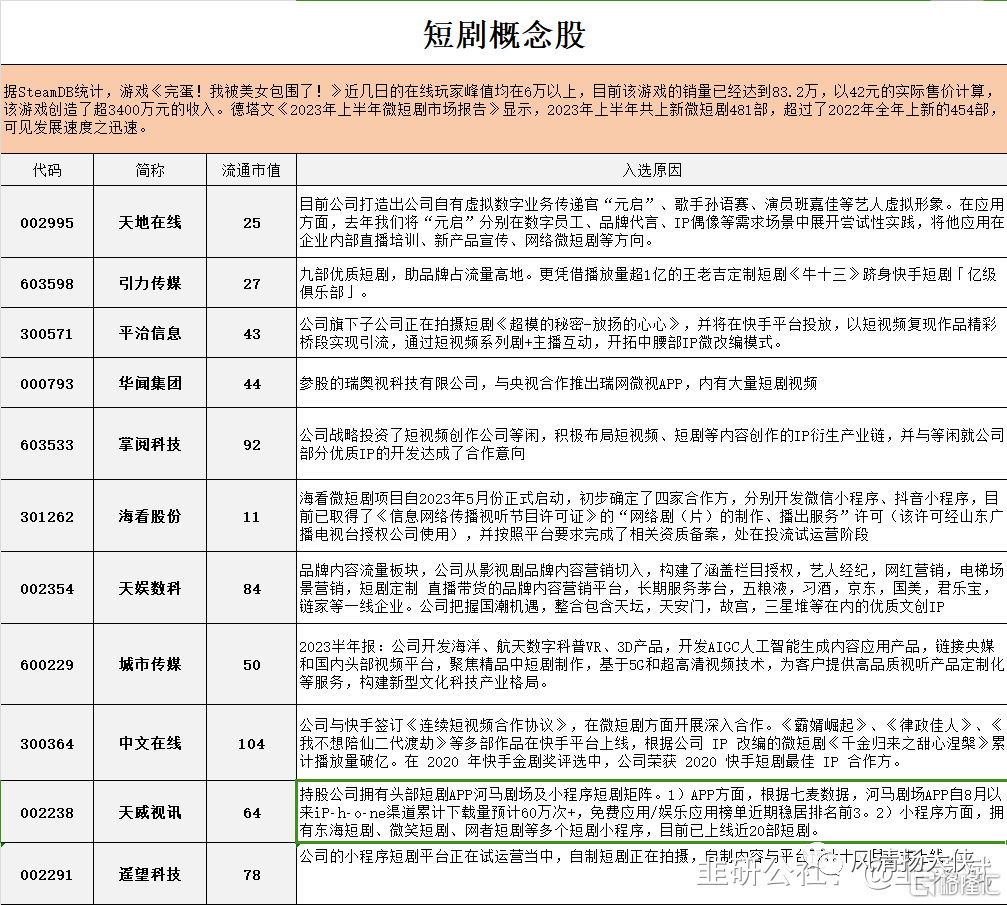Click the title 短剧概念股

tap(504, 35)
